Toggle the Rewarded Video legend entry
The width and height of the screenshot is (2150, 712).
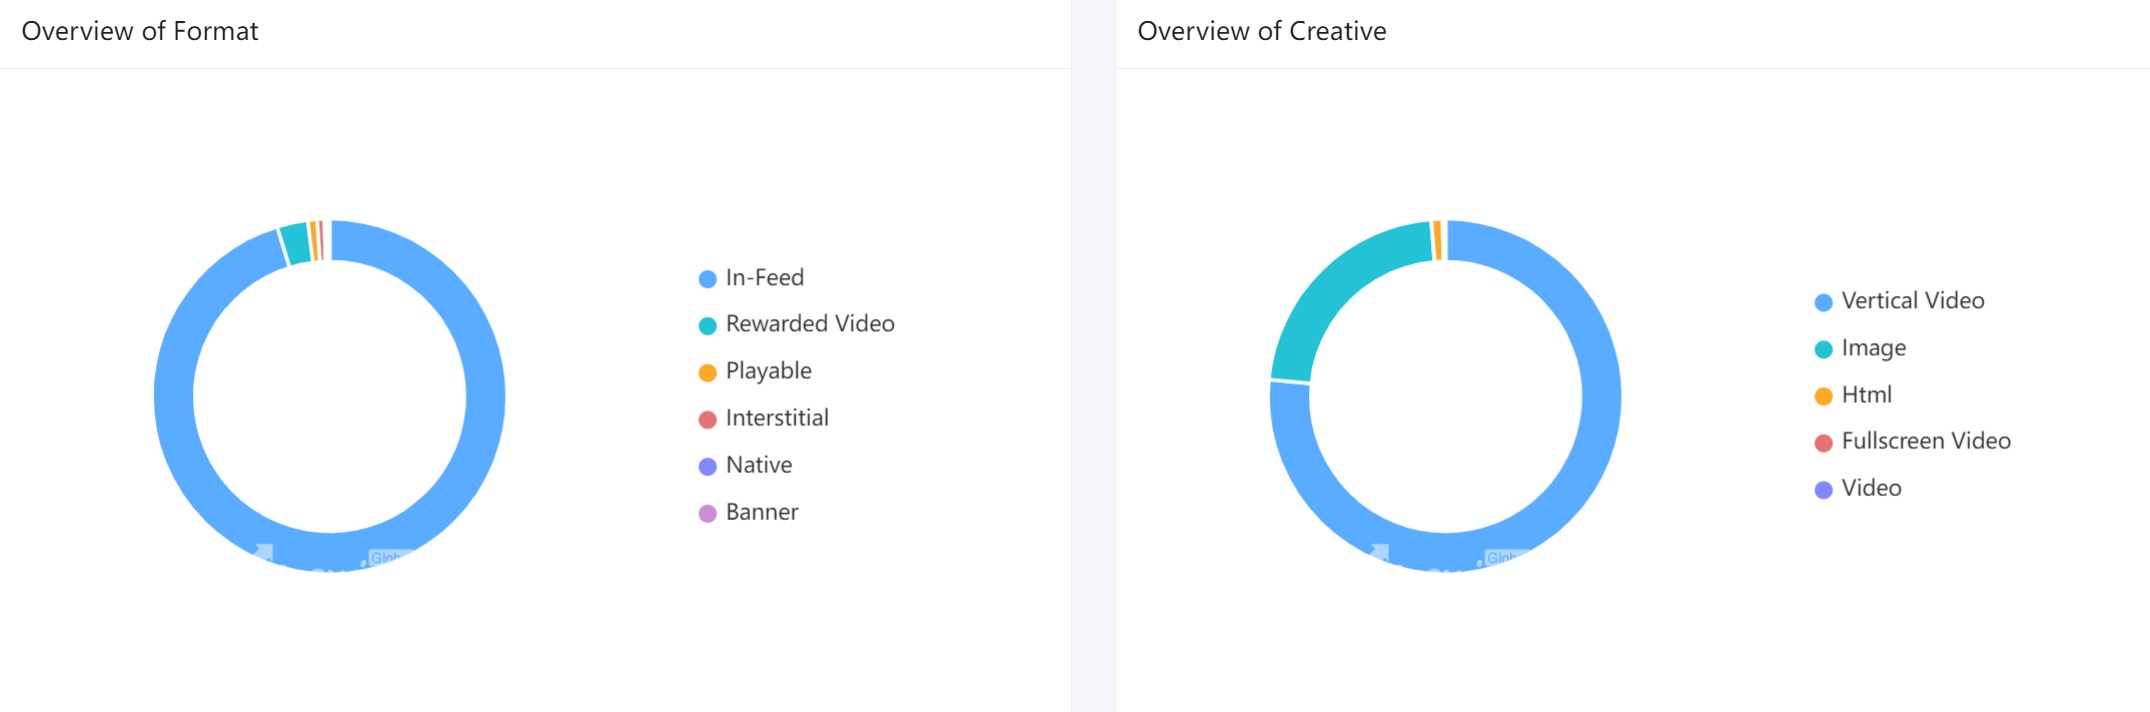pos(796,324)
